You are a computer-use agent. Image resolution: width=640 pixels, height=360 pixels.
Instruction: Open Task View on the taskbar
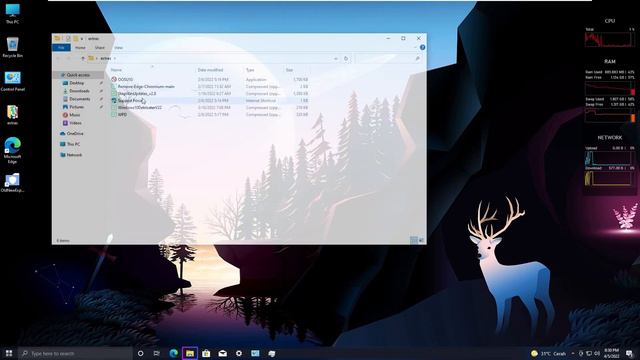click(x=157, y=353)
